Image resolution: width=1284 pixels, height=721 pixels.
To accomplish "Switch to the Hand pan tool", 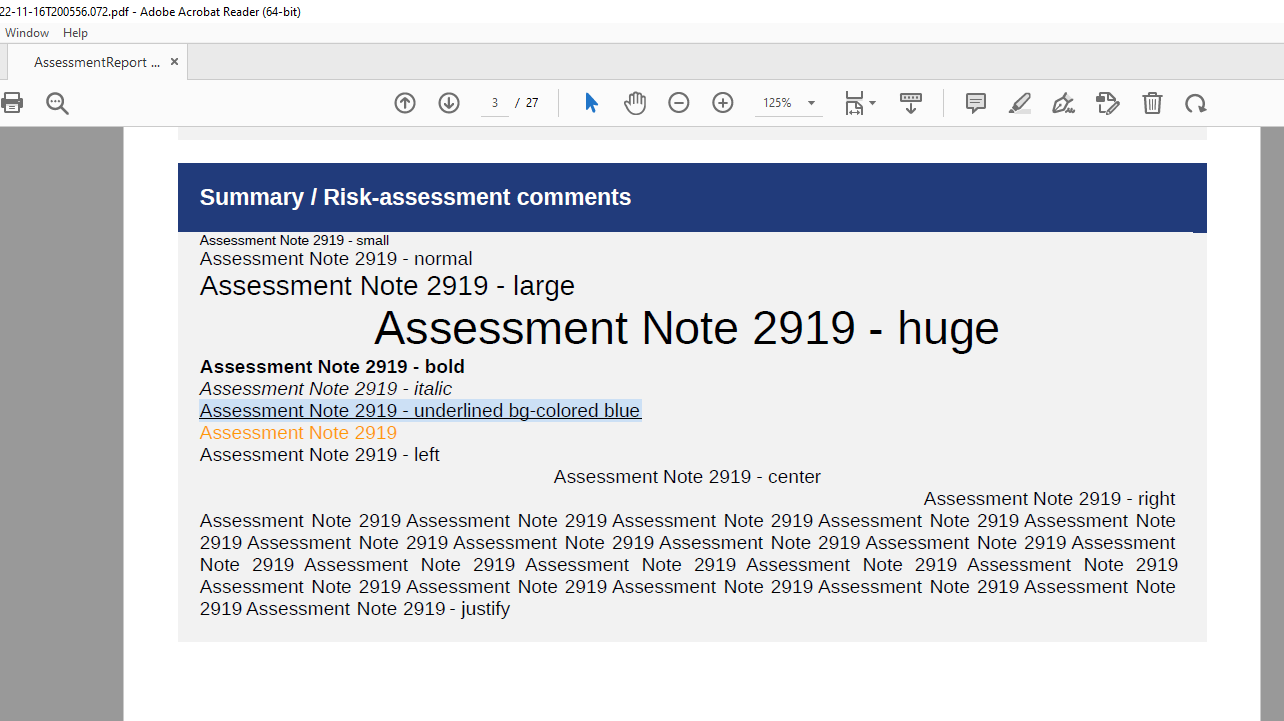I will 635,103.
